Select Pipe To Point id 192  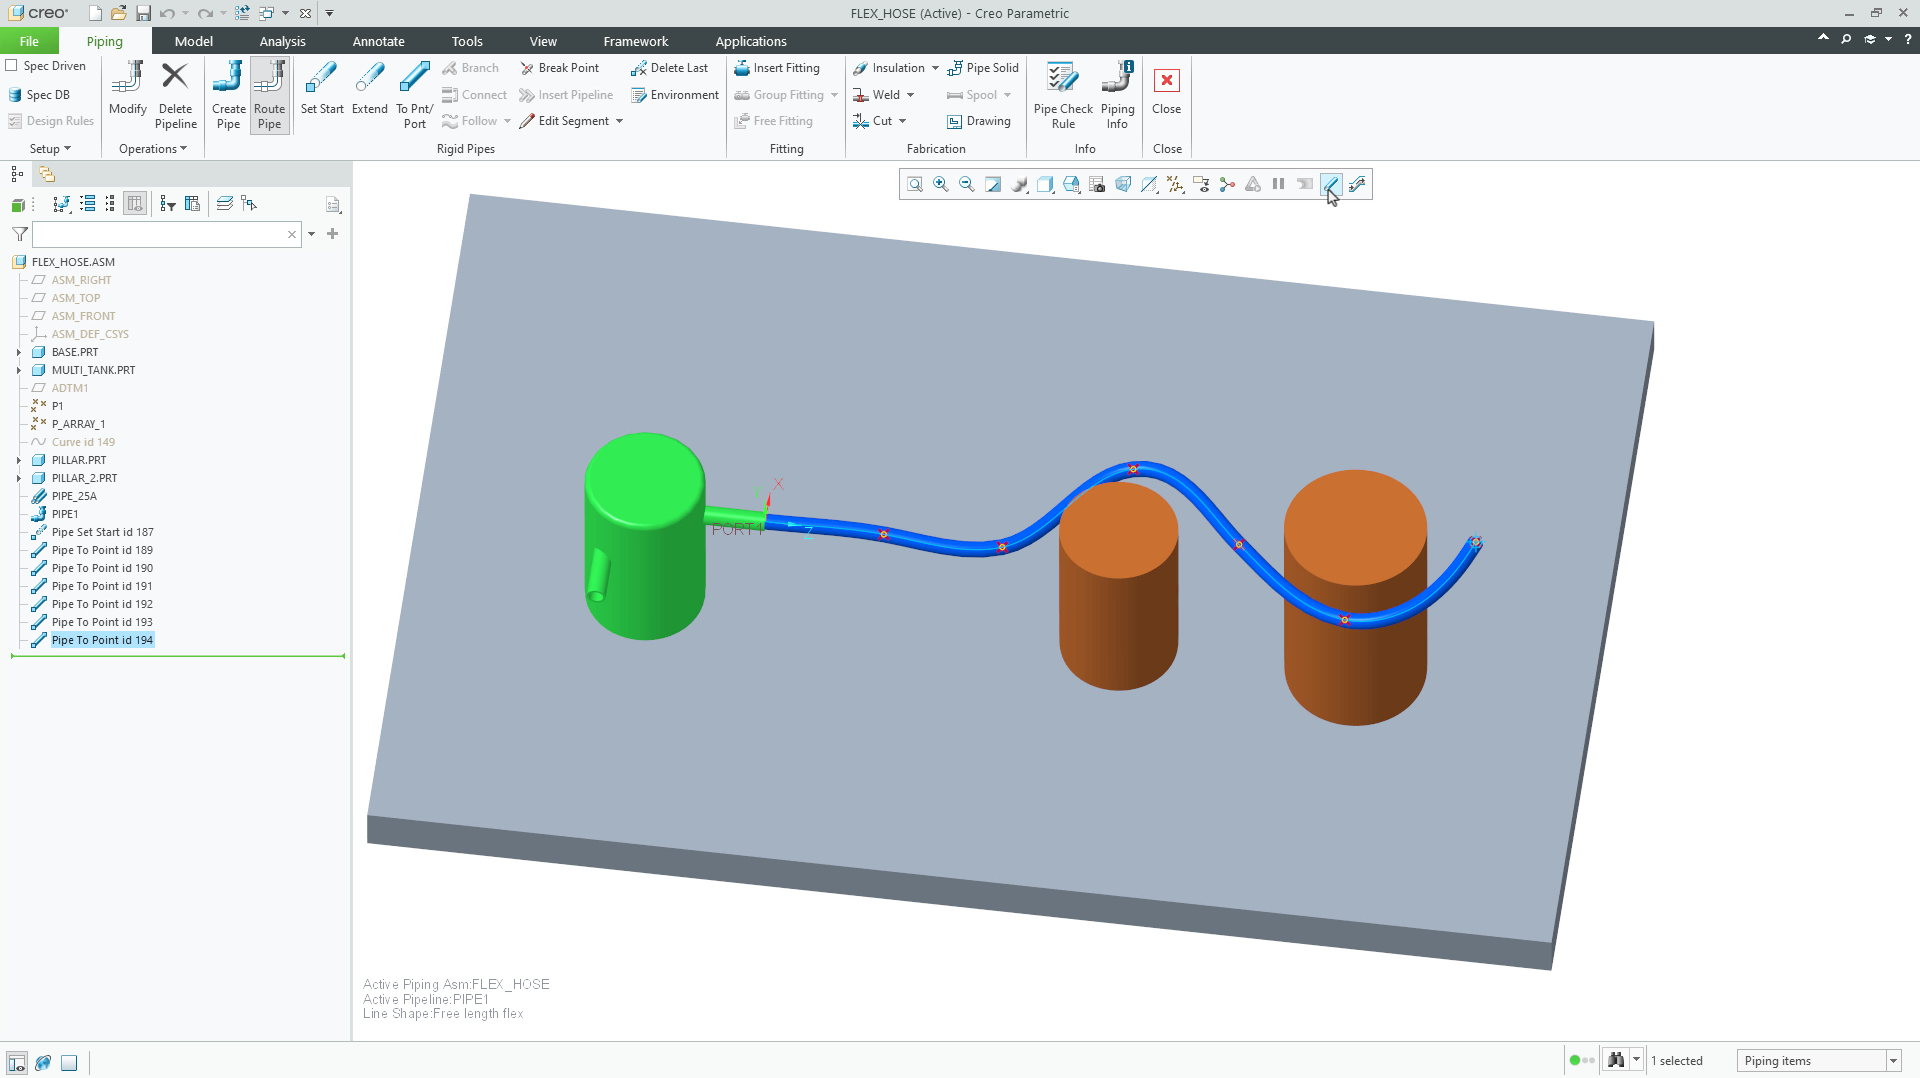click(x=102, y=604)
